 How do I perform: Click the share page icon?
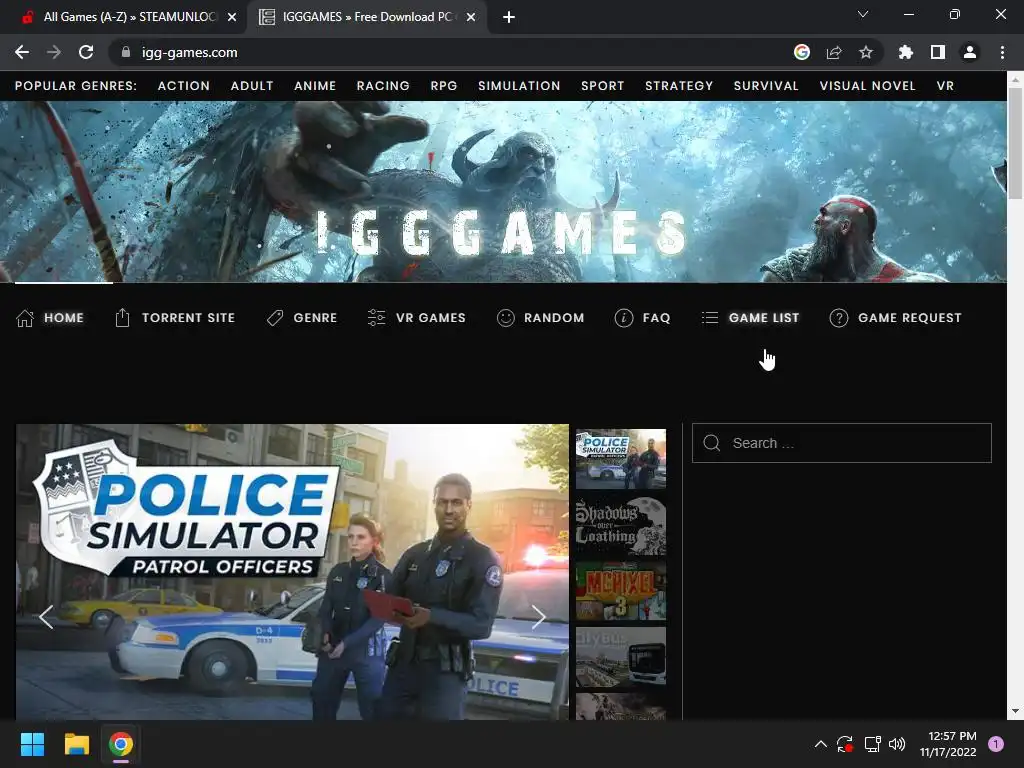pyautogui.click(x=834, y=52)
